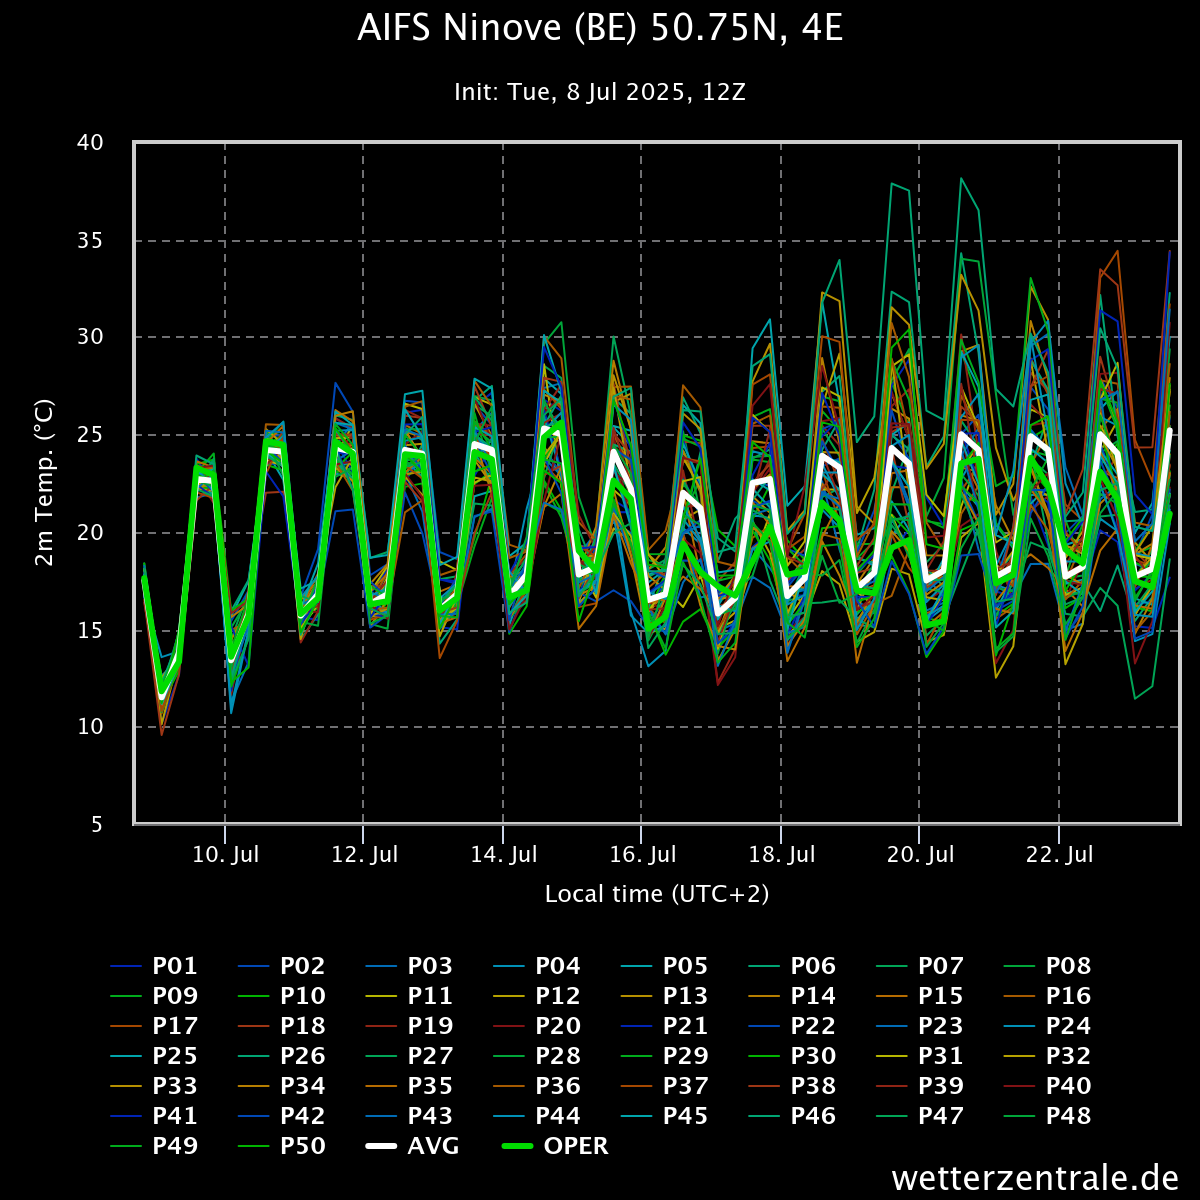Hide the P07 series

pos(920,966)
